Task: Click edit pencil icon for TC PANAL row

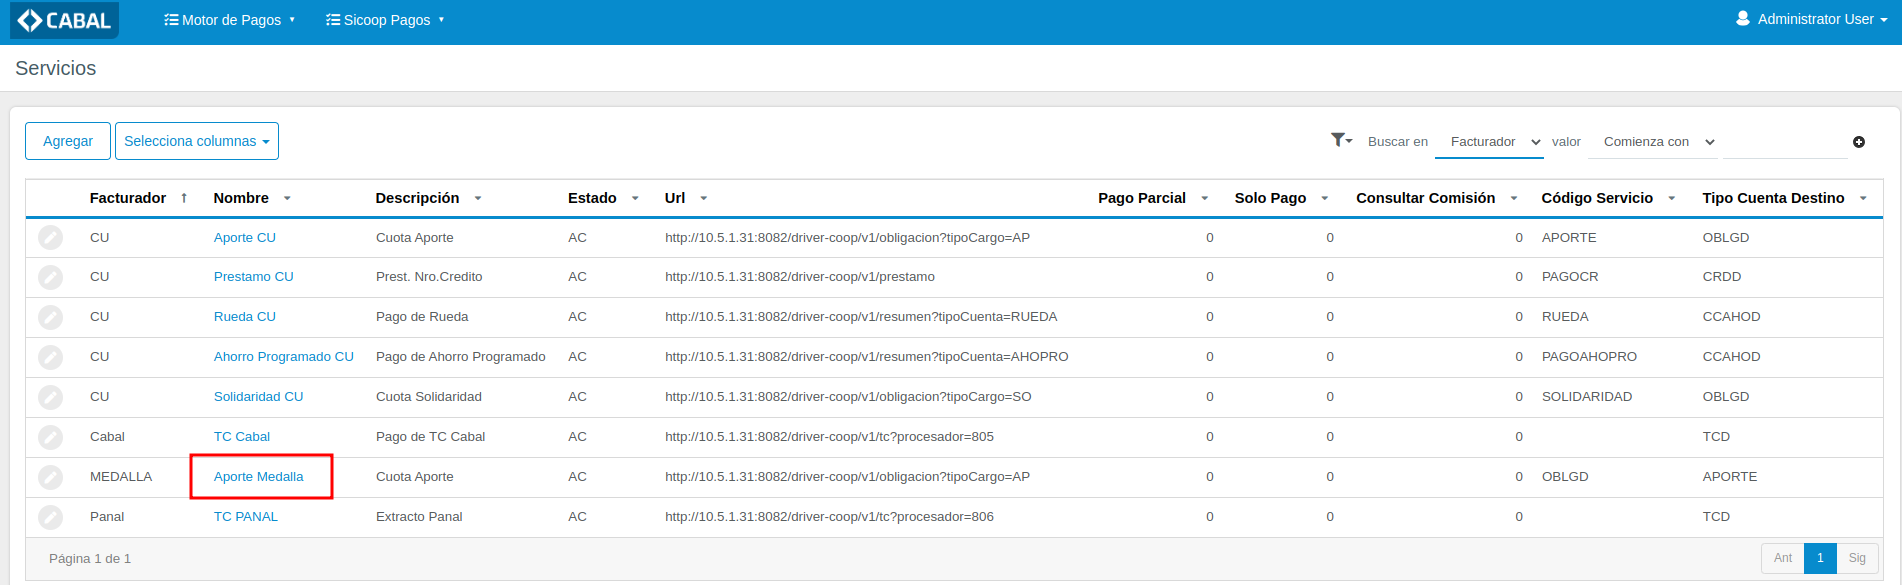Action: point(50,517)
